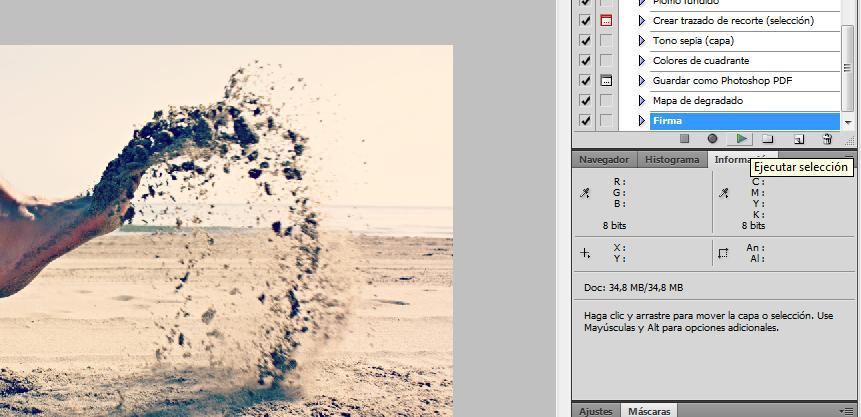Viewport: 861px width, 417px height.
Task: Uncheck the Mapa de degradado action
Action: pos(585,100)
